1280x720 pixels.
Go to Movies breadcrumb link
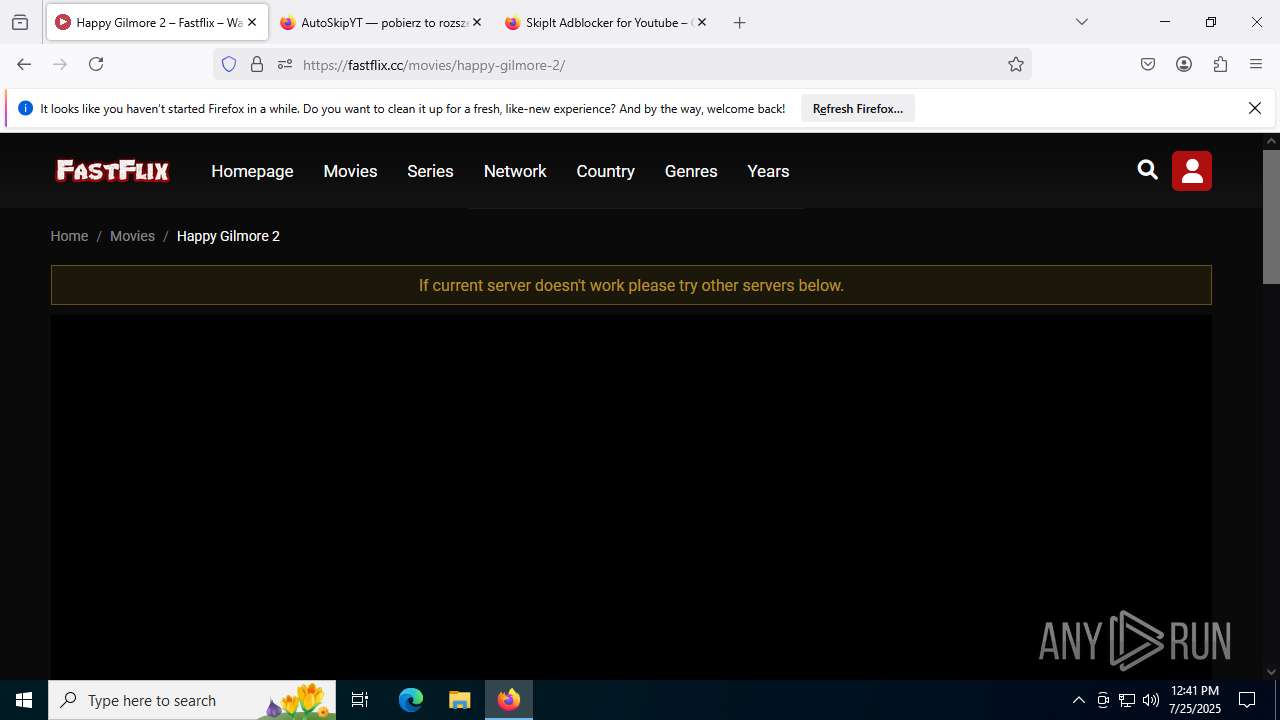coord(132,236)
